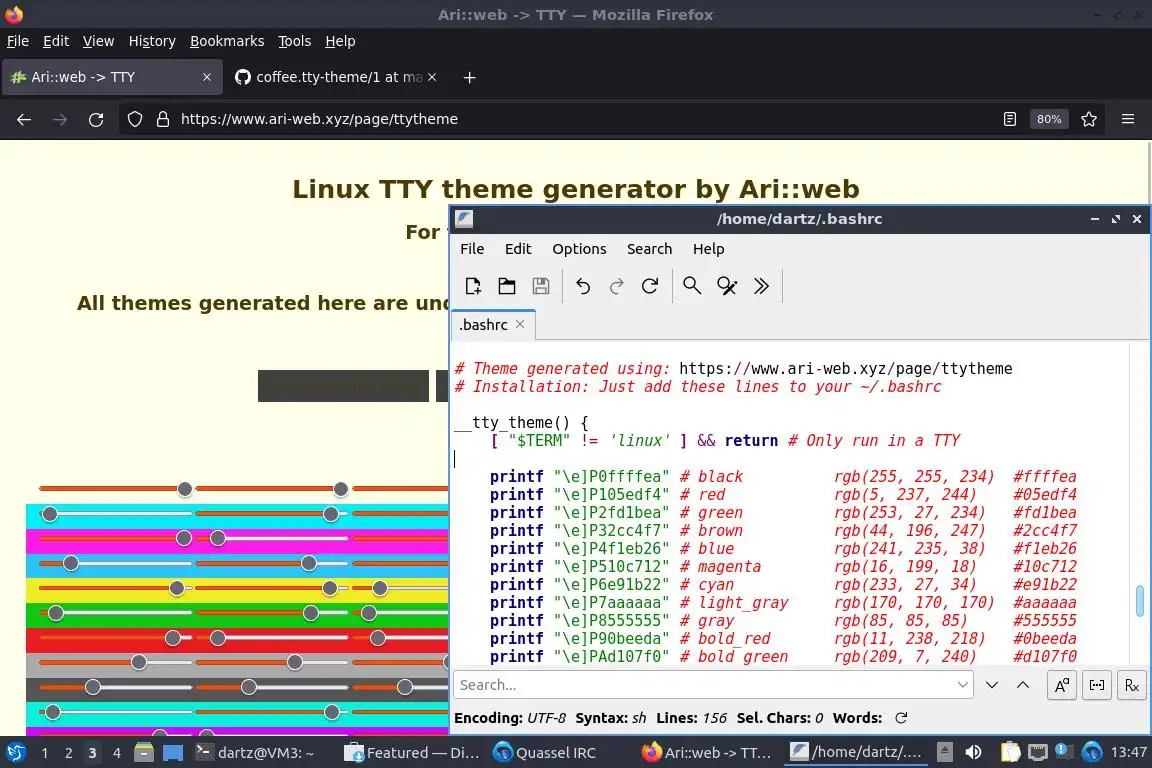
Task: Open the FeatherPad Help menu
Action: click(x=708, y=249)
